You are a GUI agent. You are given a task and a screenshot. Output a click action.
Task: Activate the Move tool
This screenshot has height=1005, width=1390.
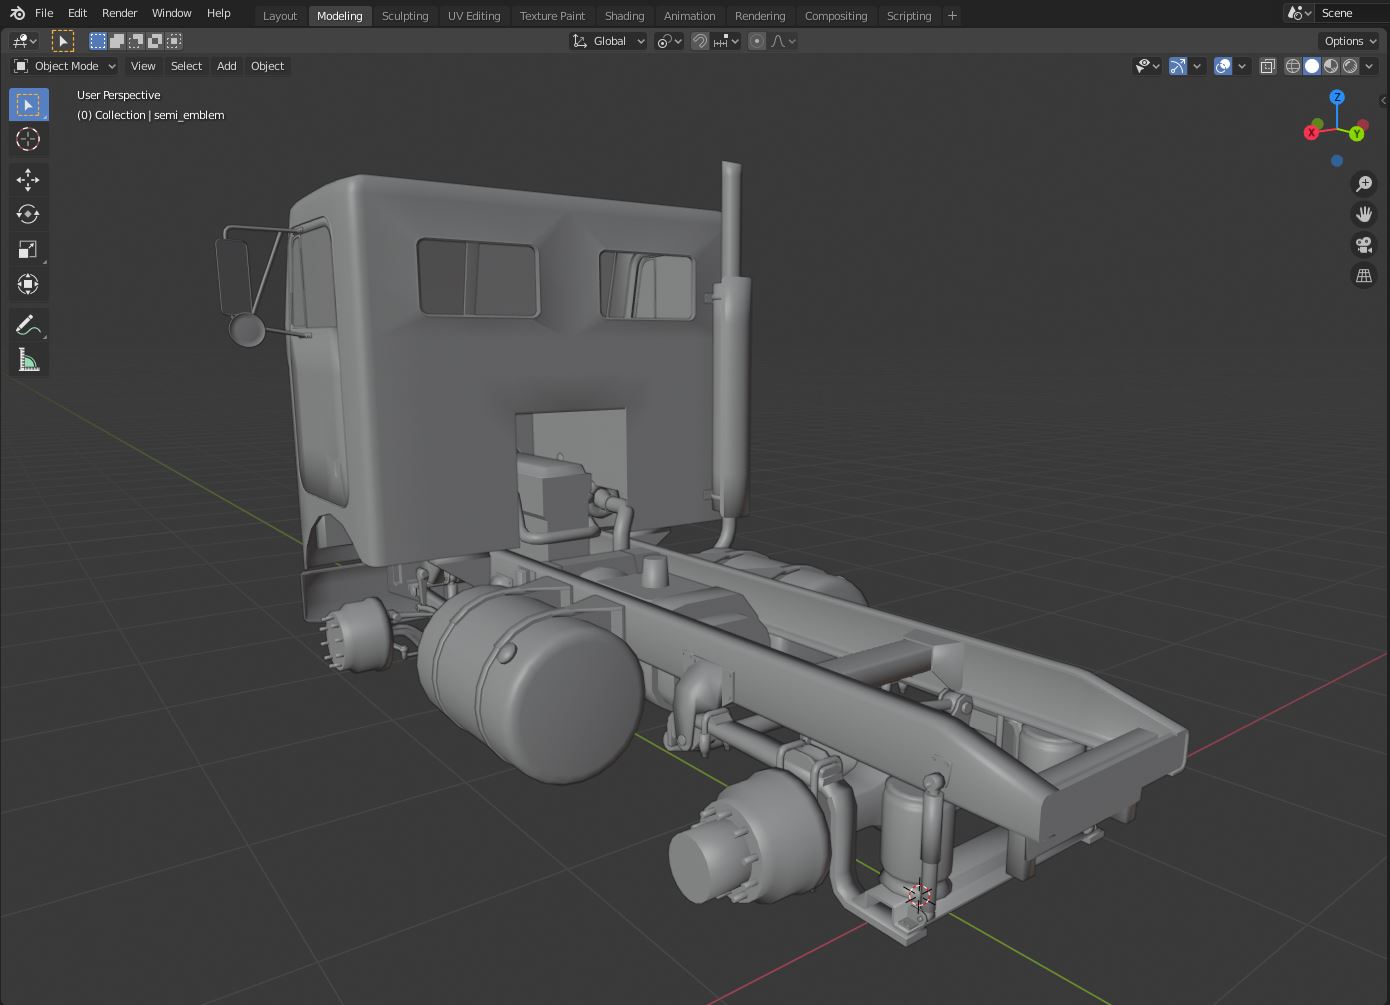(28, 180)
